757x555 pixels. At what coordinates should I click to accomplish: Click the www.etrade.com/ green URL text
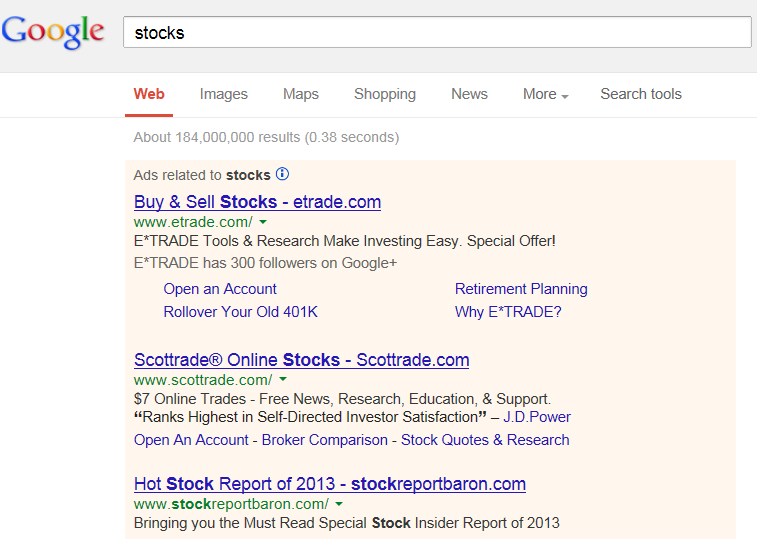click(x=193, y=222)
